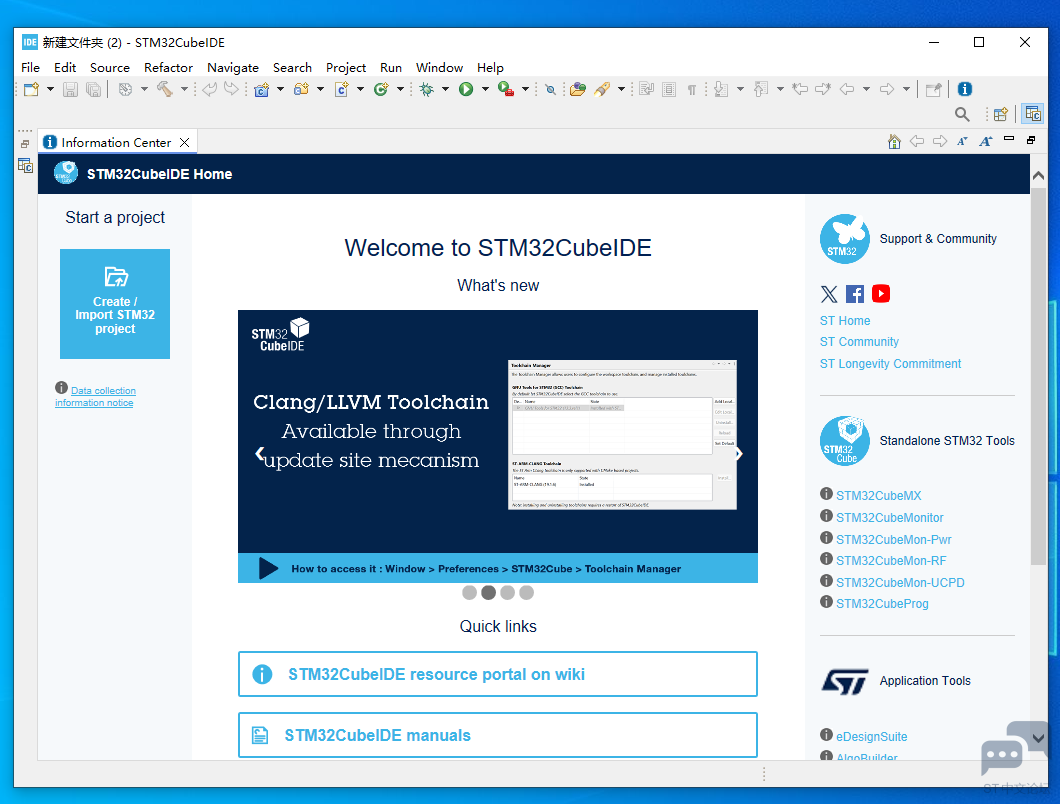Select the first carousel indicator dot
The height and width of the screenshot is (804, 1060).
pos(469,592)
